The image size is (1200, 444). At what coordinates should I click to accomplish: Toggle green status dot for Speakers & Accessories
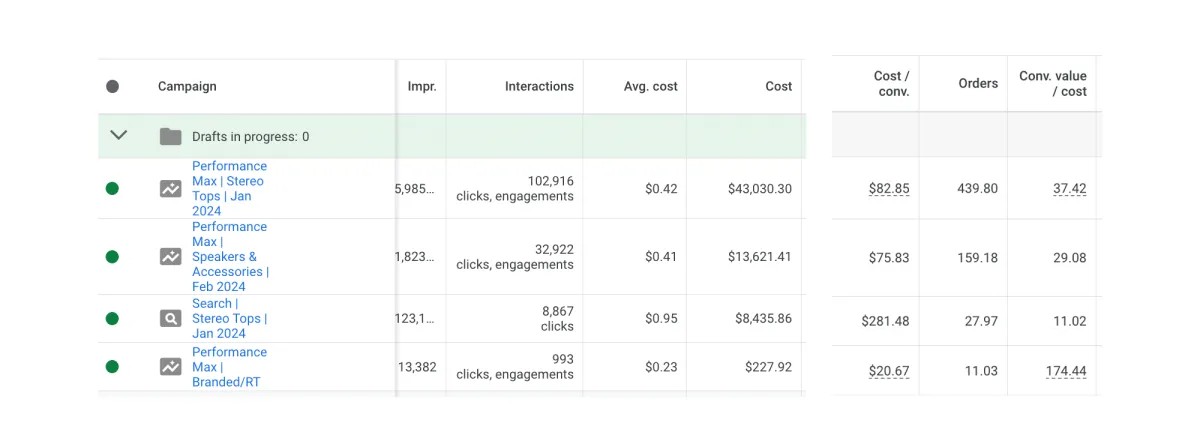(112, 257)
